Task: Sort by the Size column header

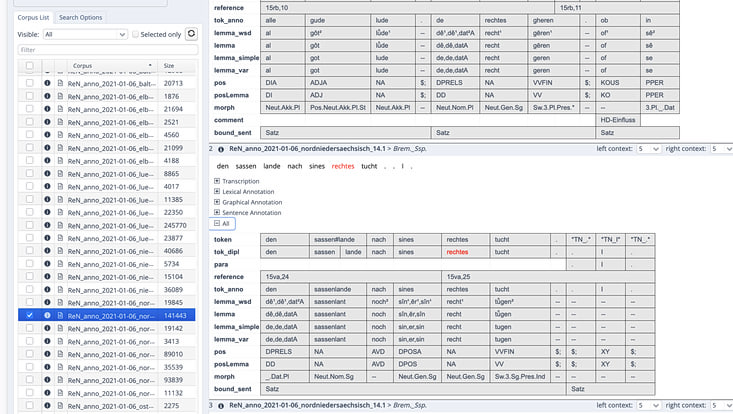Action: [176, 66]
